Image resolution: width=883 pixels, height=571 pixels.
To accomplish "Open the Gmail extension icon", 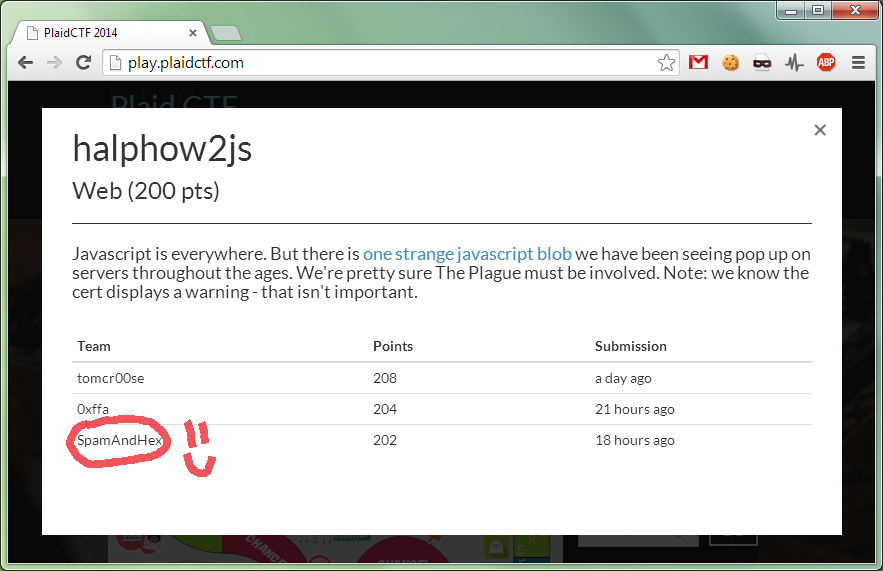I will 698,62.
